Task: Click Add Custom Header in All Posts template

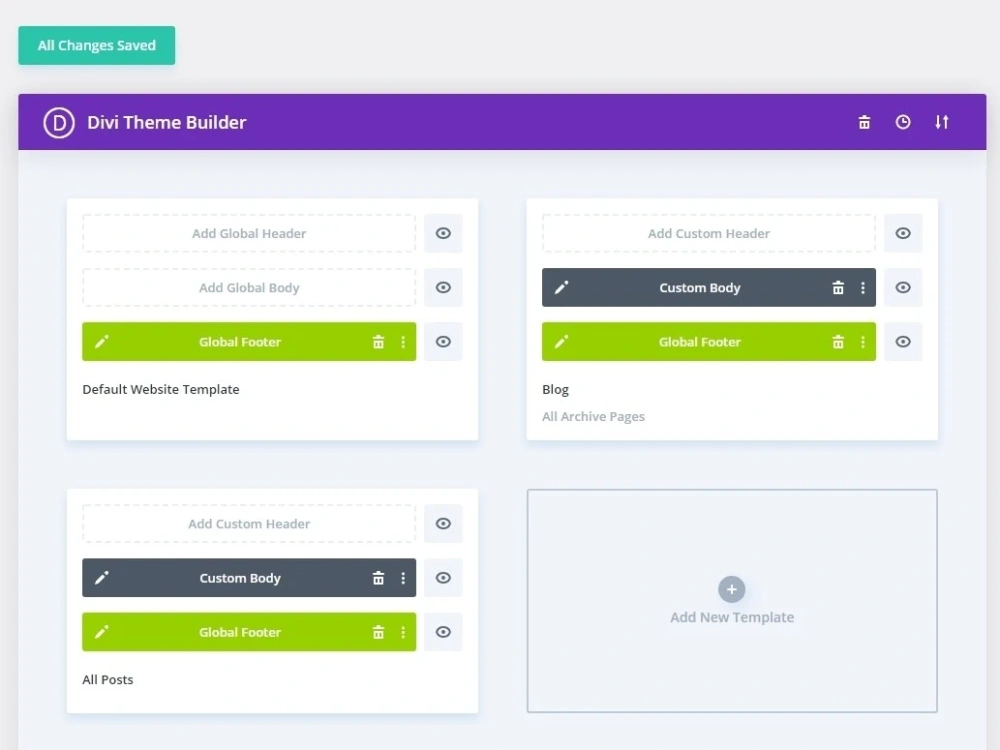Action: [x=249, y=524]
